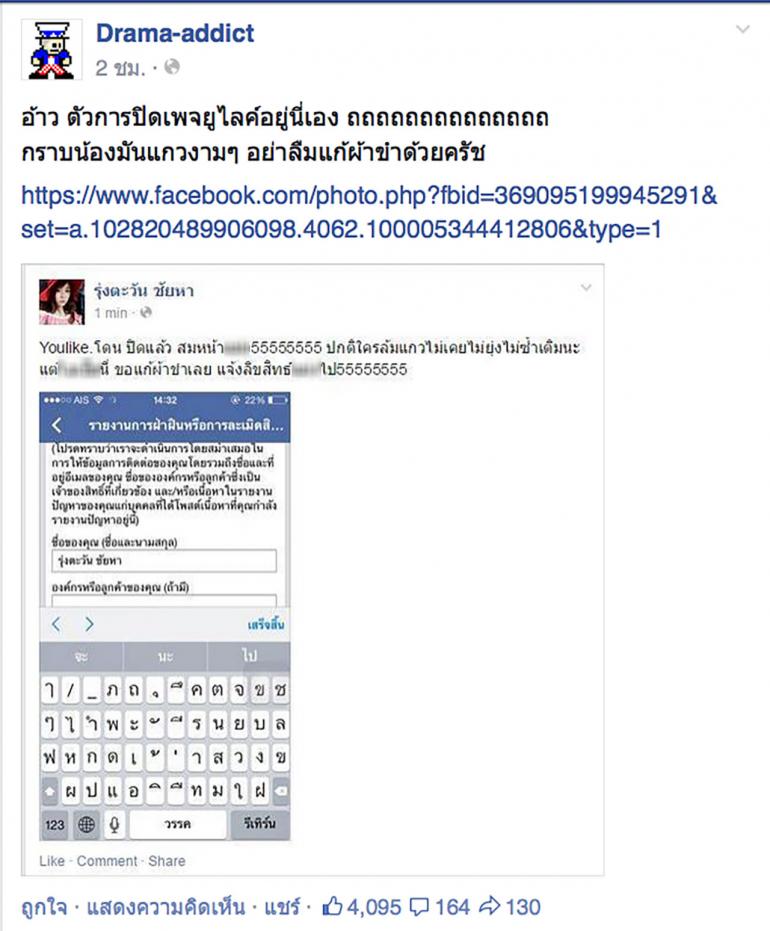Tap the globe keyboard language key
Image resolution: width=770 pixels, height=931 pixels.
pyautogui.click(x=86, y=824)
